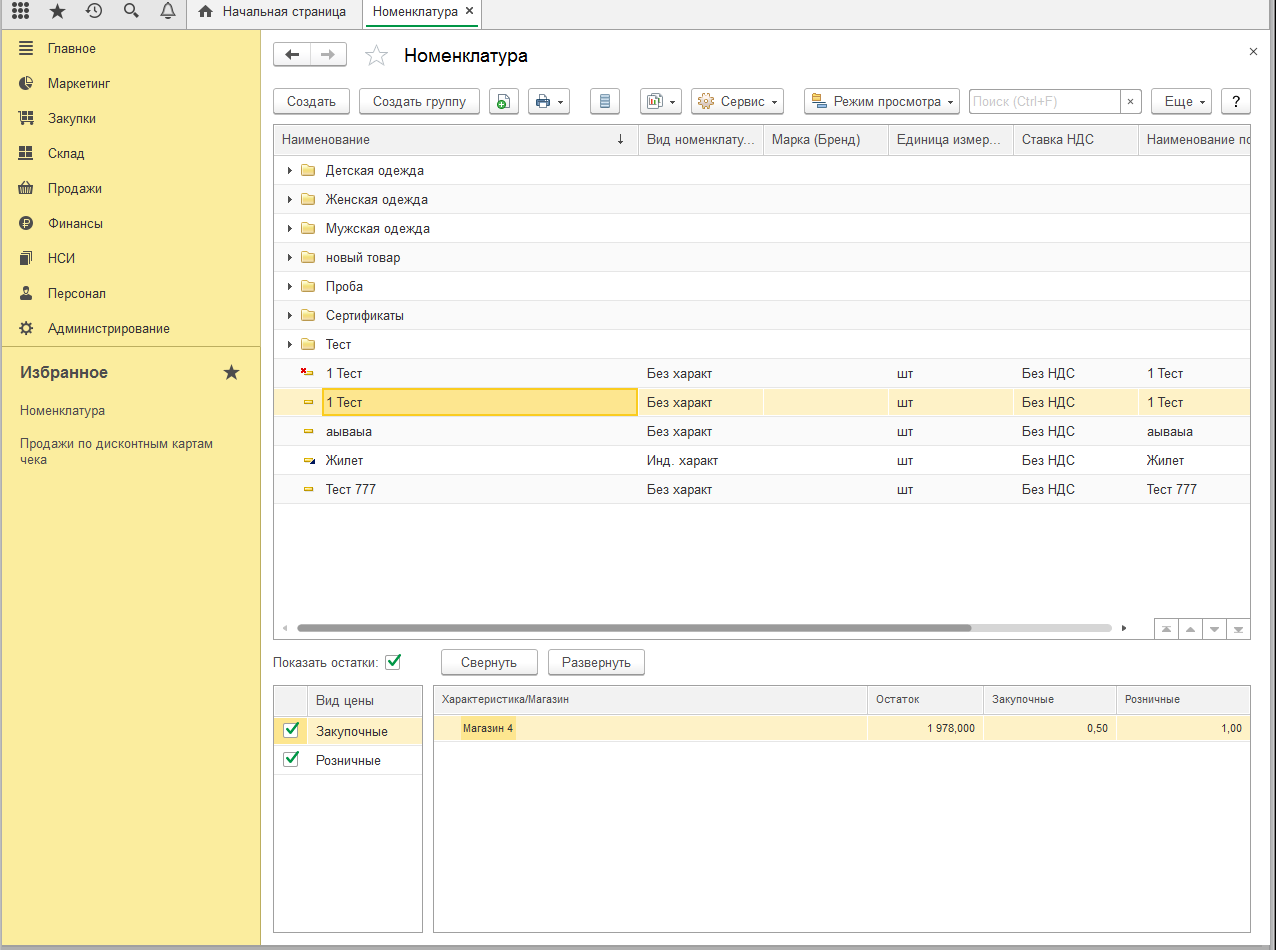The image size is (1282, 950).
Task: Expand the Женская одежда folder
Action: point(290,199)
